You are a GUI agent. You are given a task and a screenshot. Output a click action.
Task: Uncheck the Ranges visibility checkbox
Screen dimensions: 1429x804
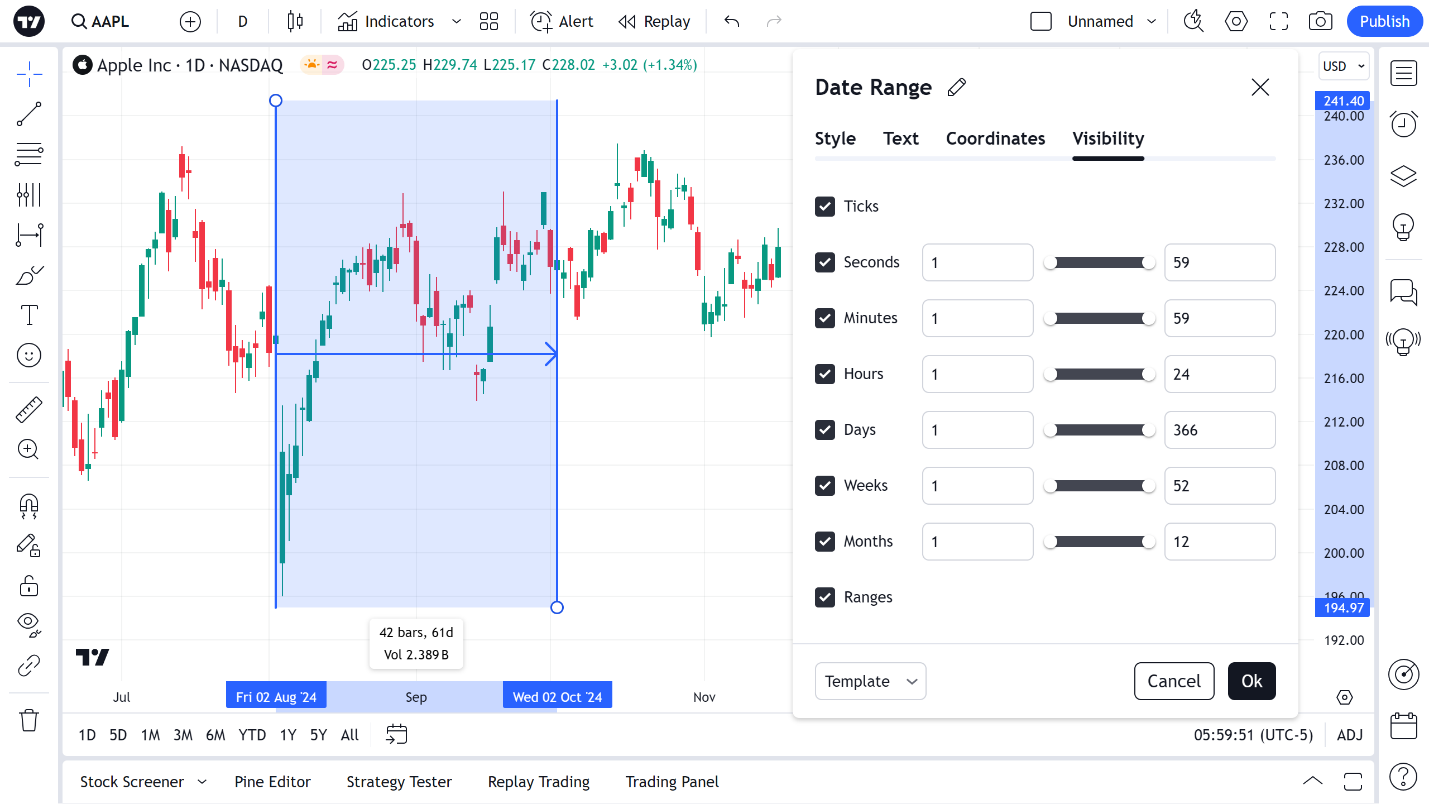825,597
